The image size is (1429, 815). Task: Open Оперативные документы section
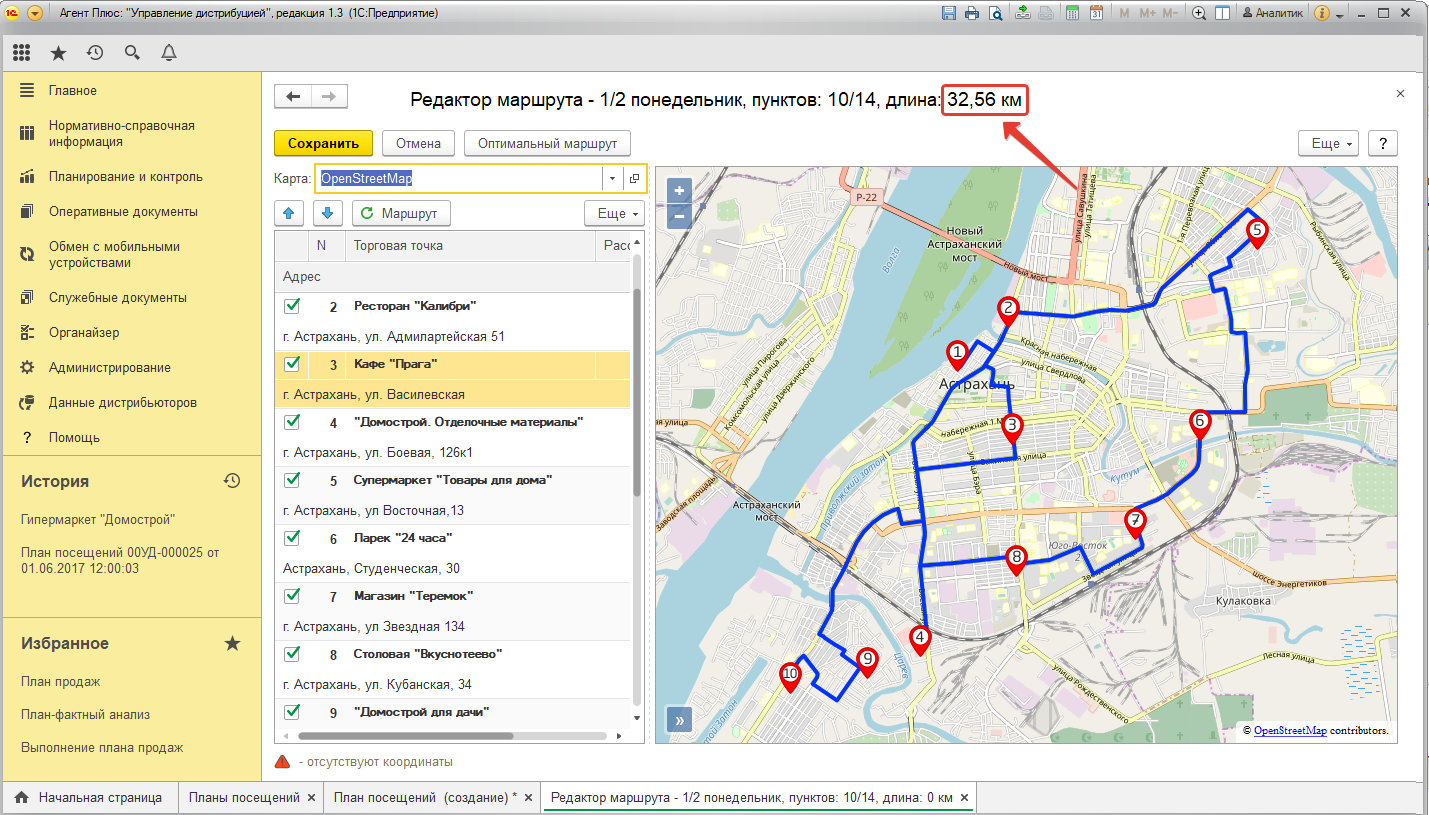pyautogui.click(x=123, y=212)
